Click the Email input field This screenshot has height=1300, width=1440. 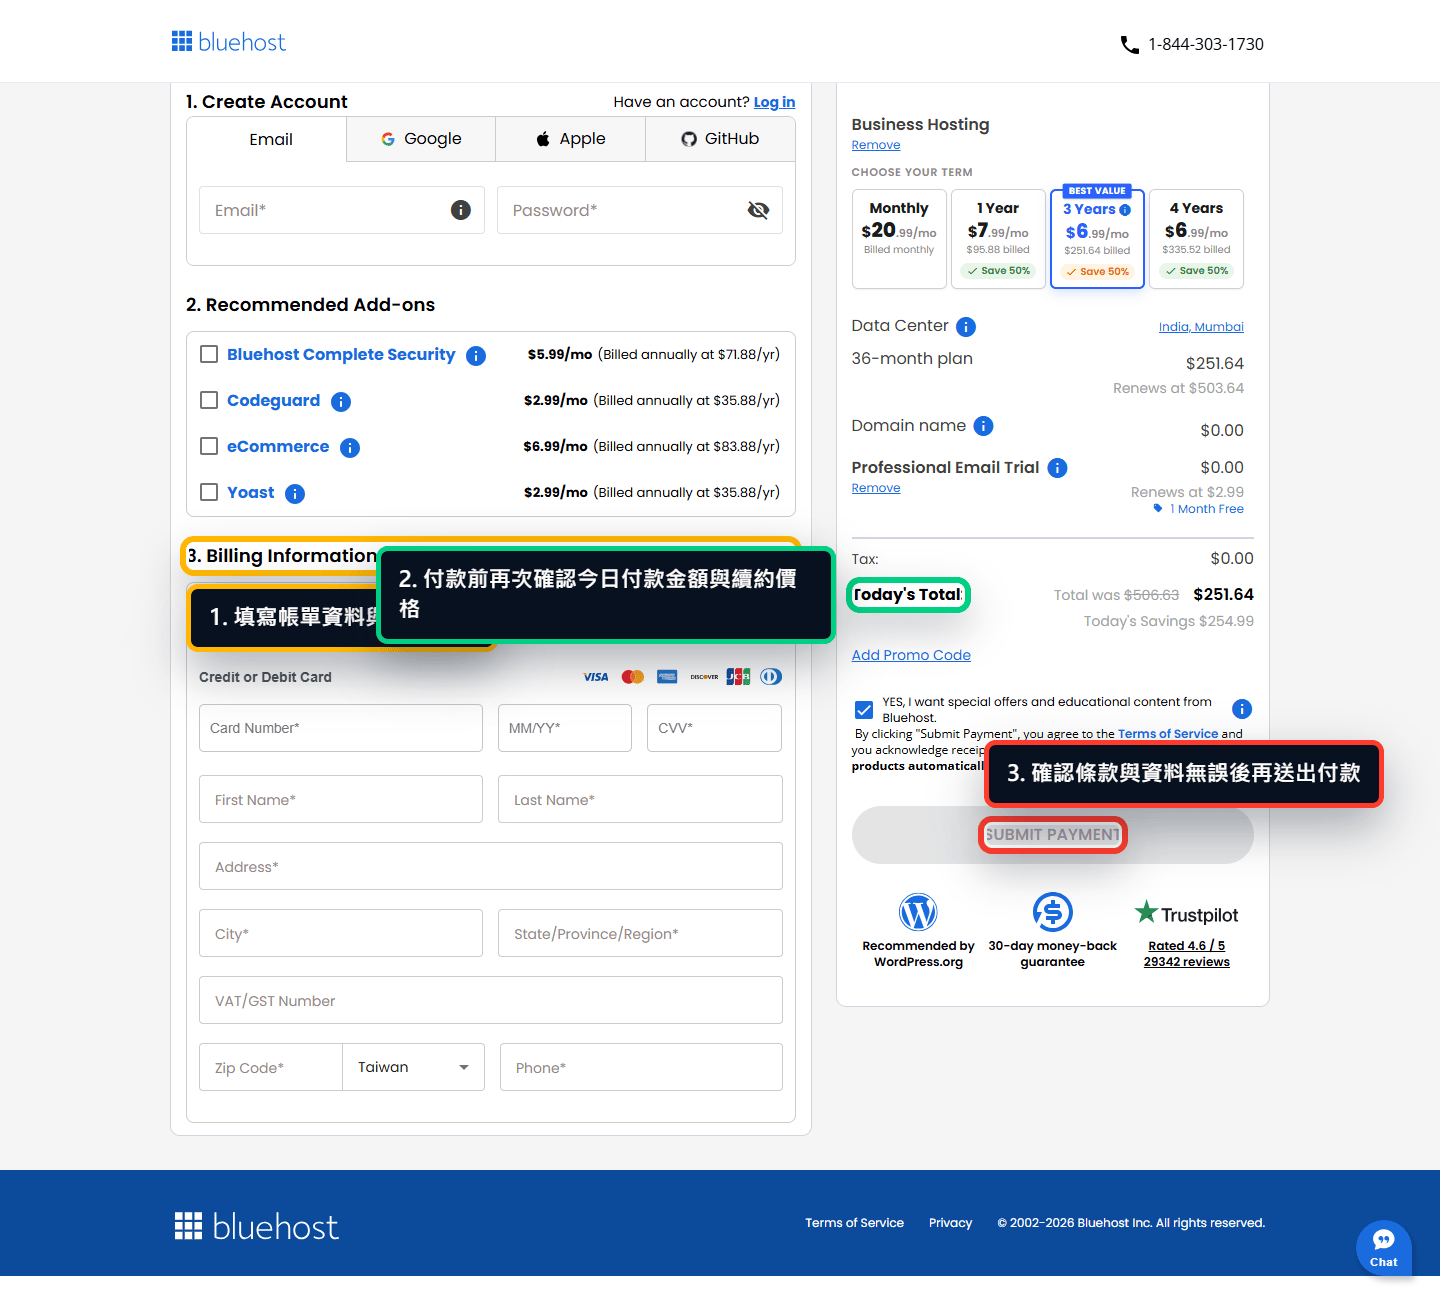[x=342, y=210]
